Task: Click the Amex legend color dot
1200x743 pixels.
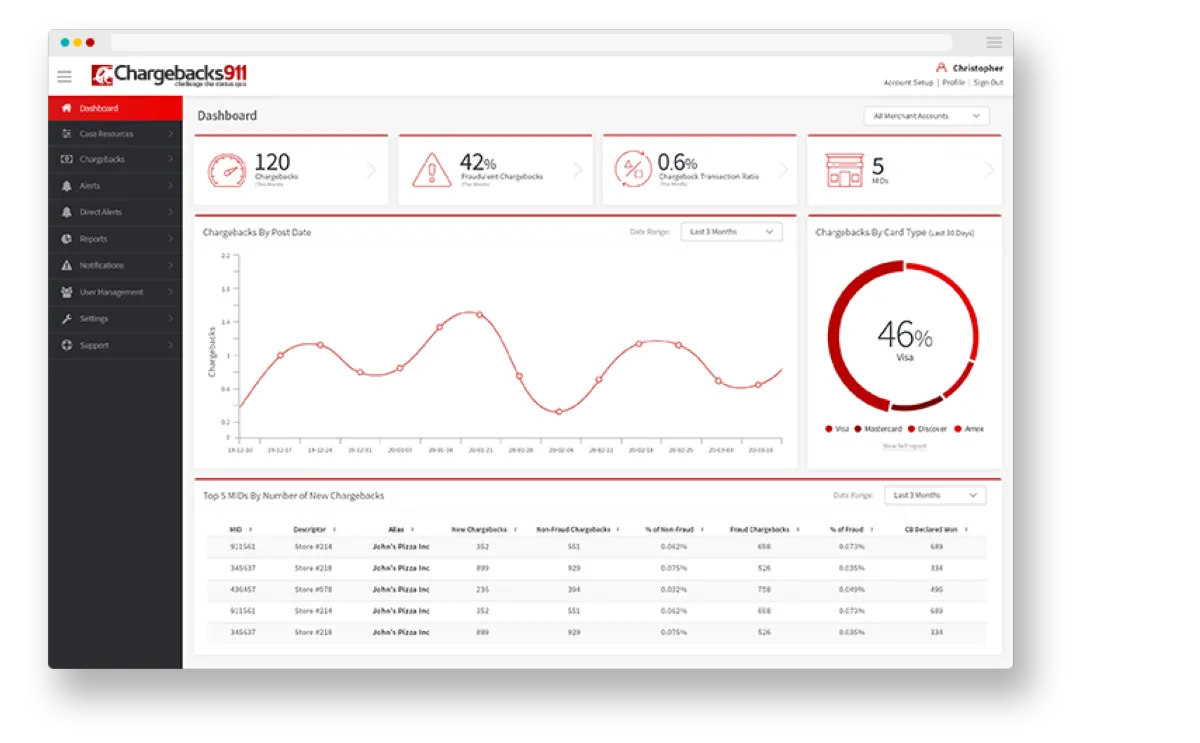Action: (x=958, y=429)
